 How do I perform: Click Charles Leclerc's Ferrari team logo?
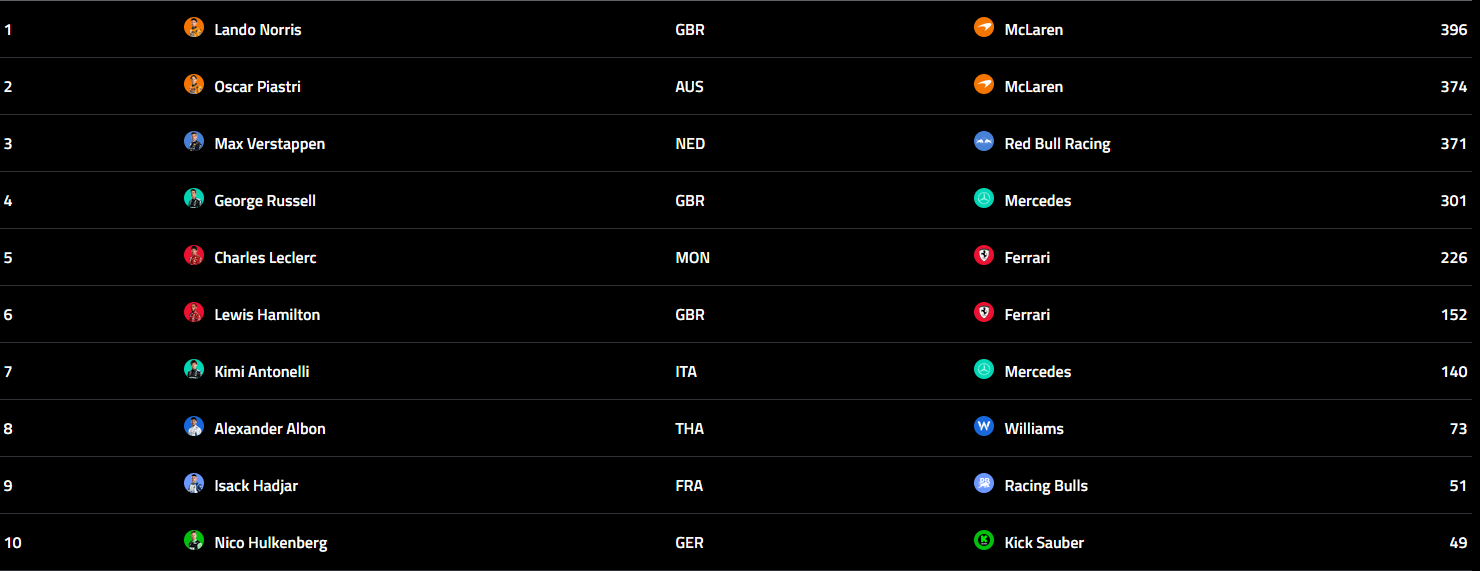tap(984, 256)
